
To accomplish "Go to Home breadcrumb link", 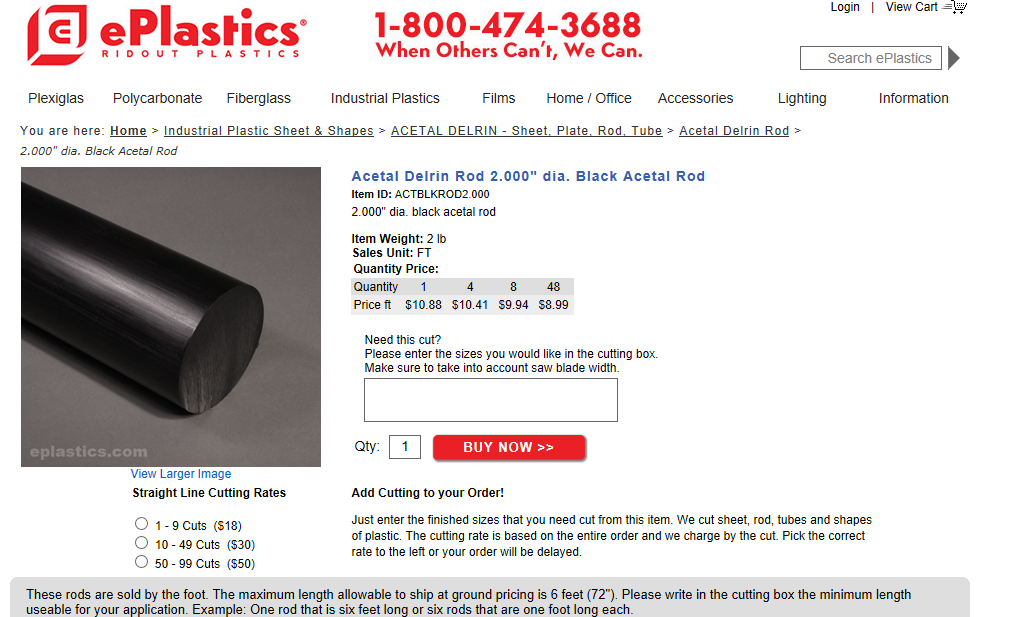I will pyautogui.click(x=128, y=130).
